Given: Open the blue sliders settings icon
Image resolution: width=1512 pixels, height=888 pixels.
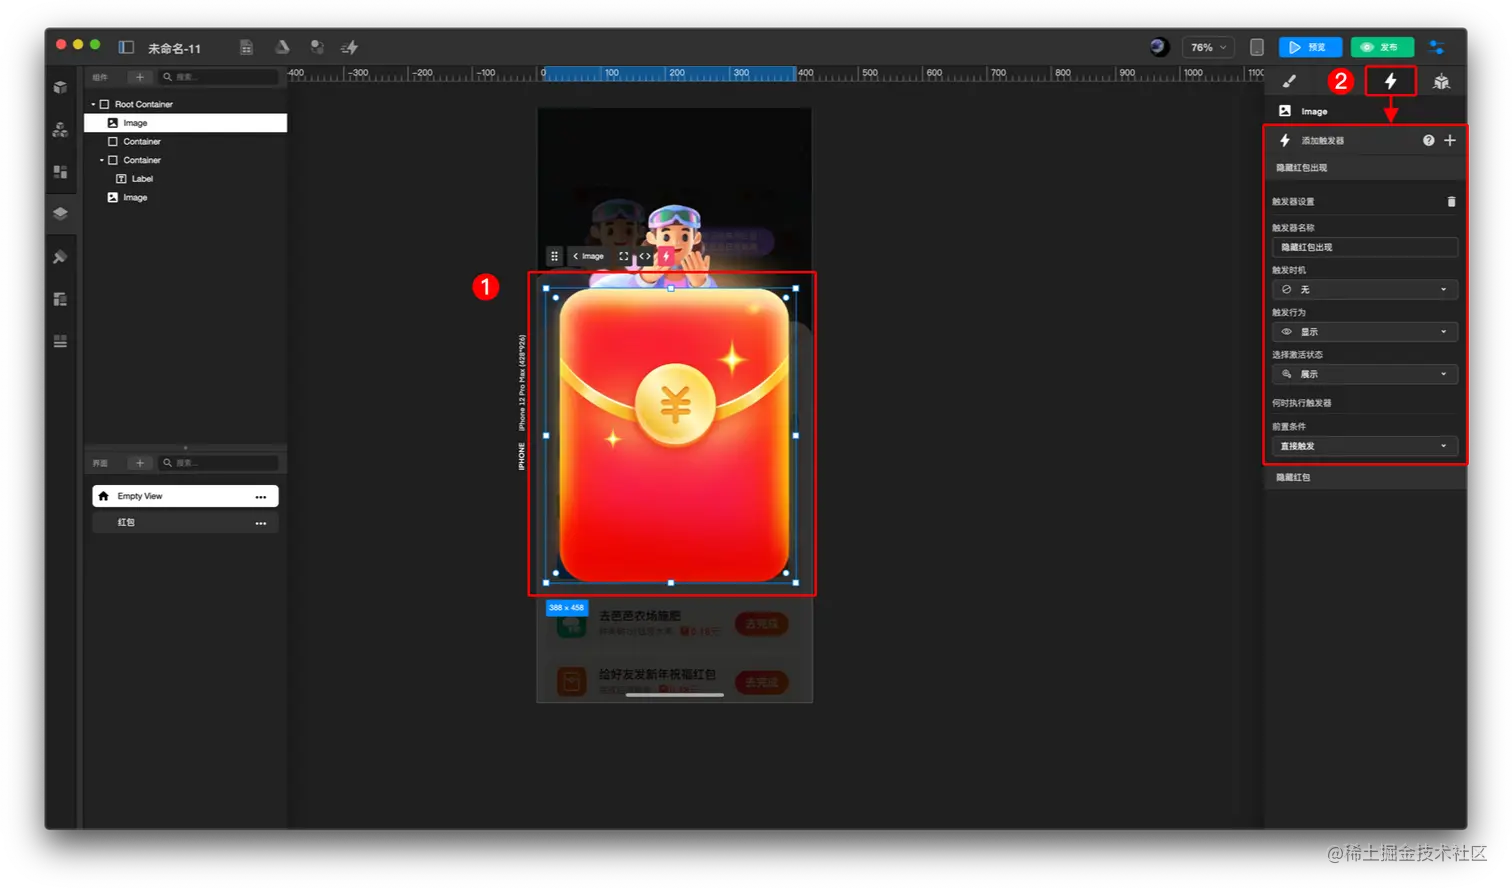Looking at the screenshot, I should pyautogui.click(x=1436, y=47).
